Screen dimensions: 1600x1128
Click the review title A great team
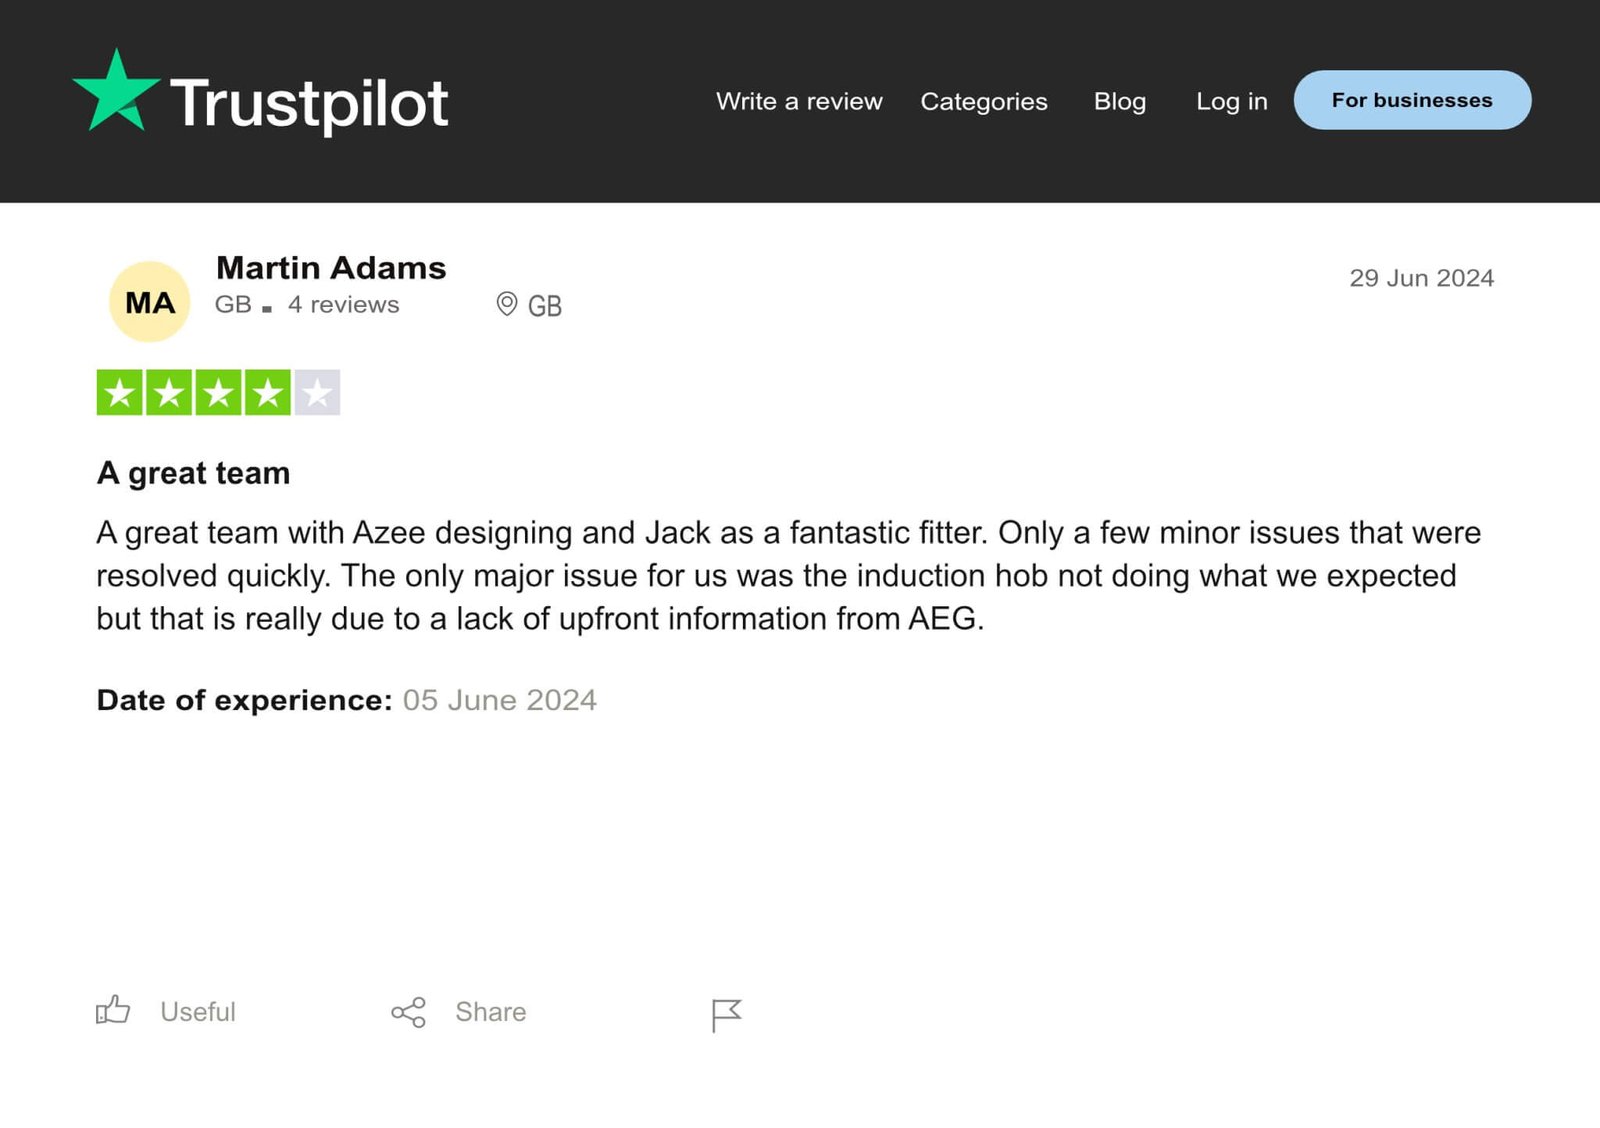(193, 472)
